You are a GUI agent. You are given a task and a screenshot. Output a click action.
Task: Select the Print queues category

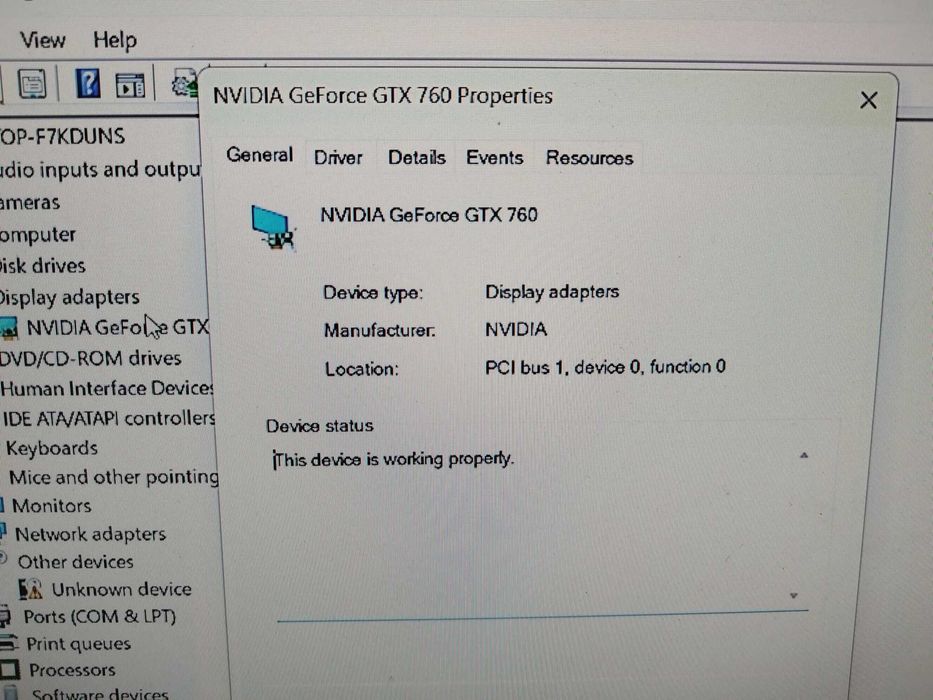[x=79, y=644]
